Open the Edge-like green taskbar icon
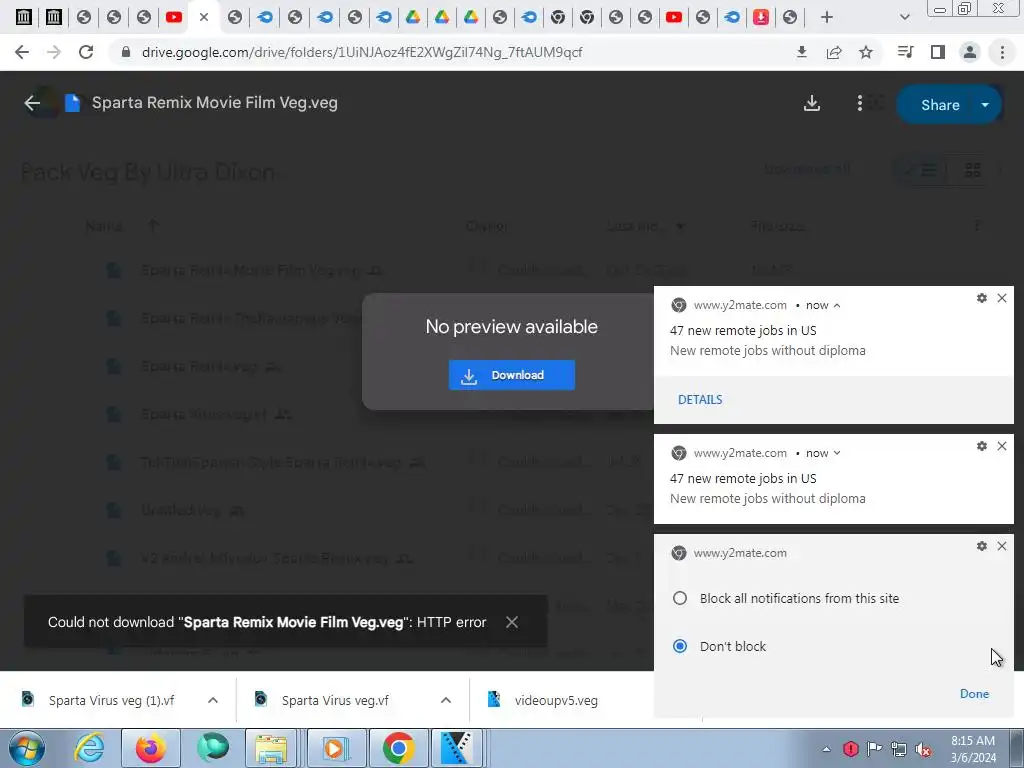 pyautogui.click(x=212, y=748)
